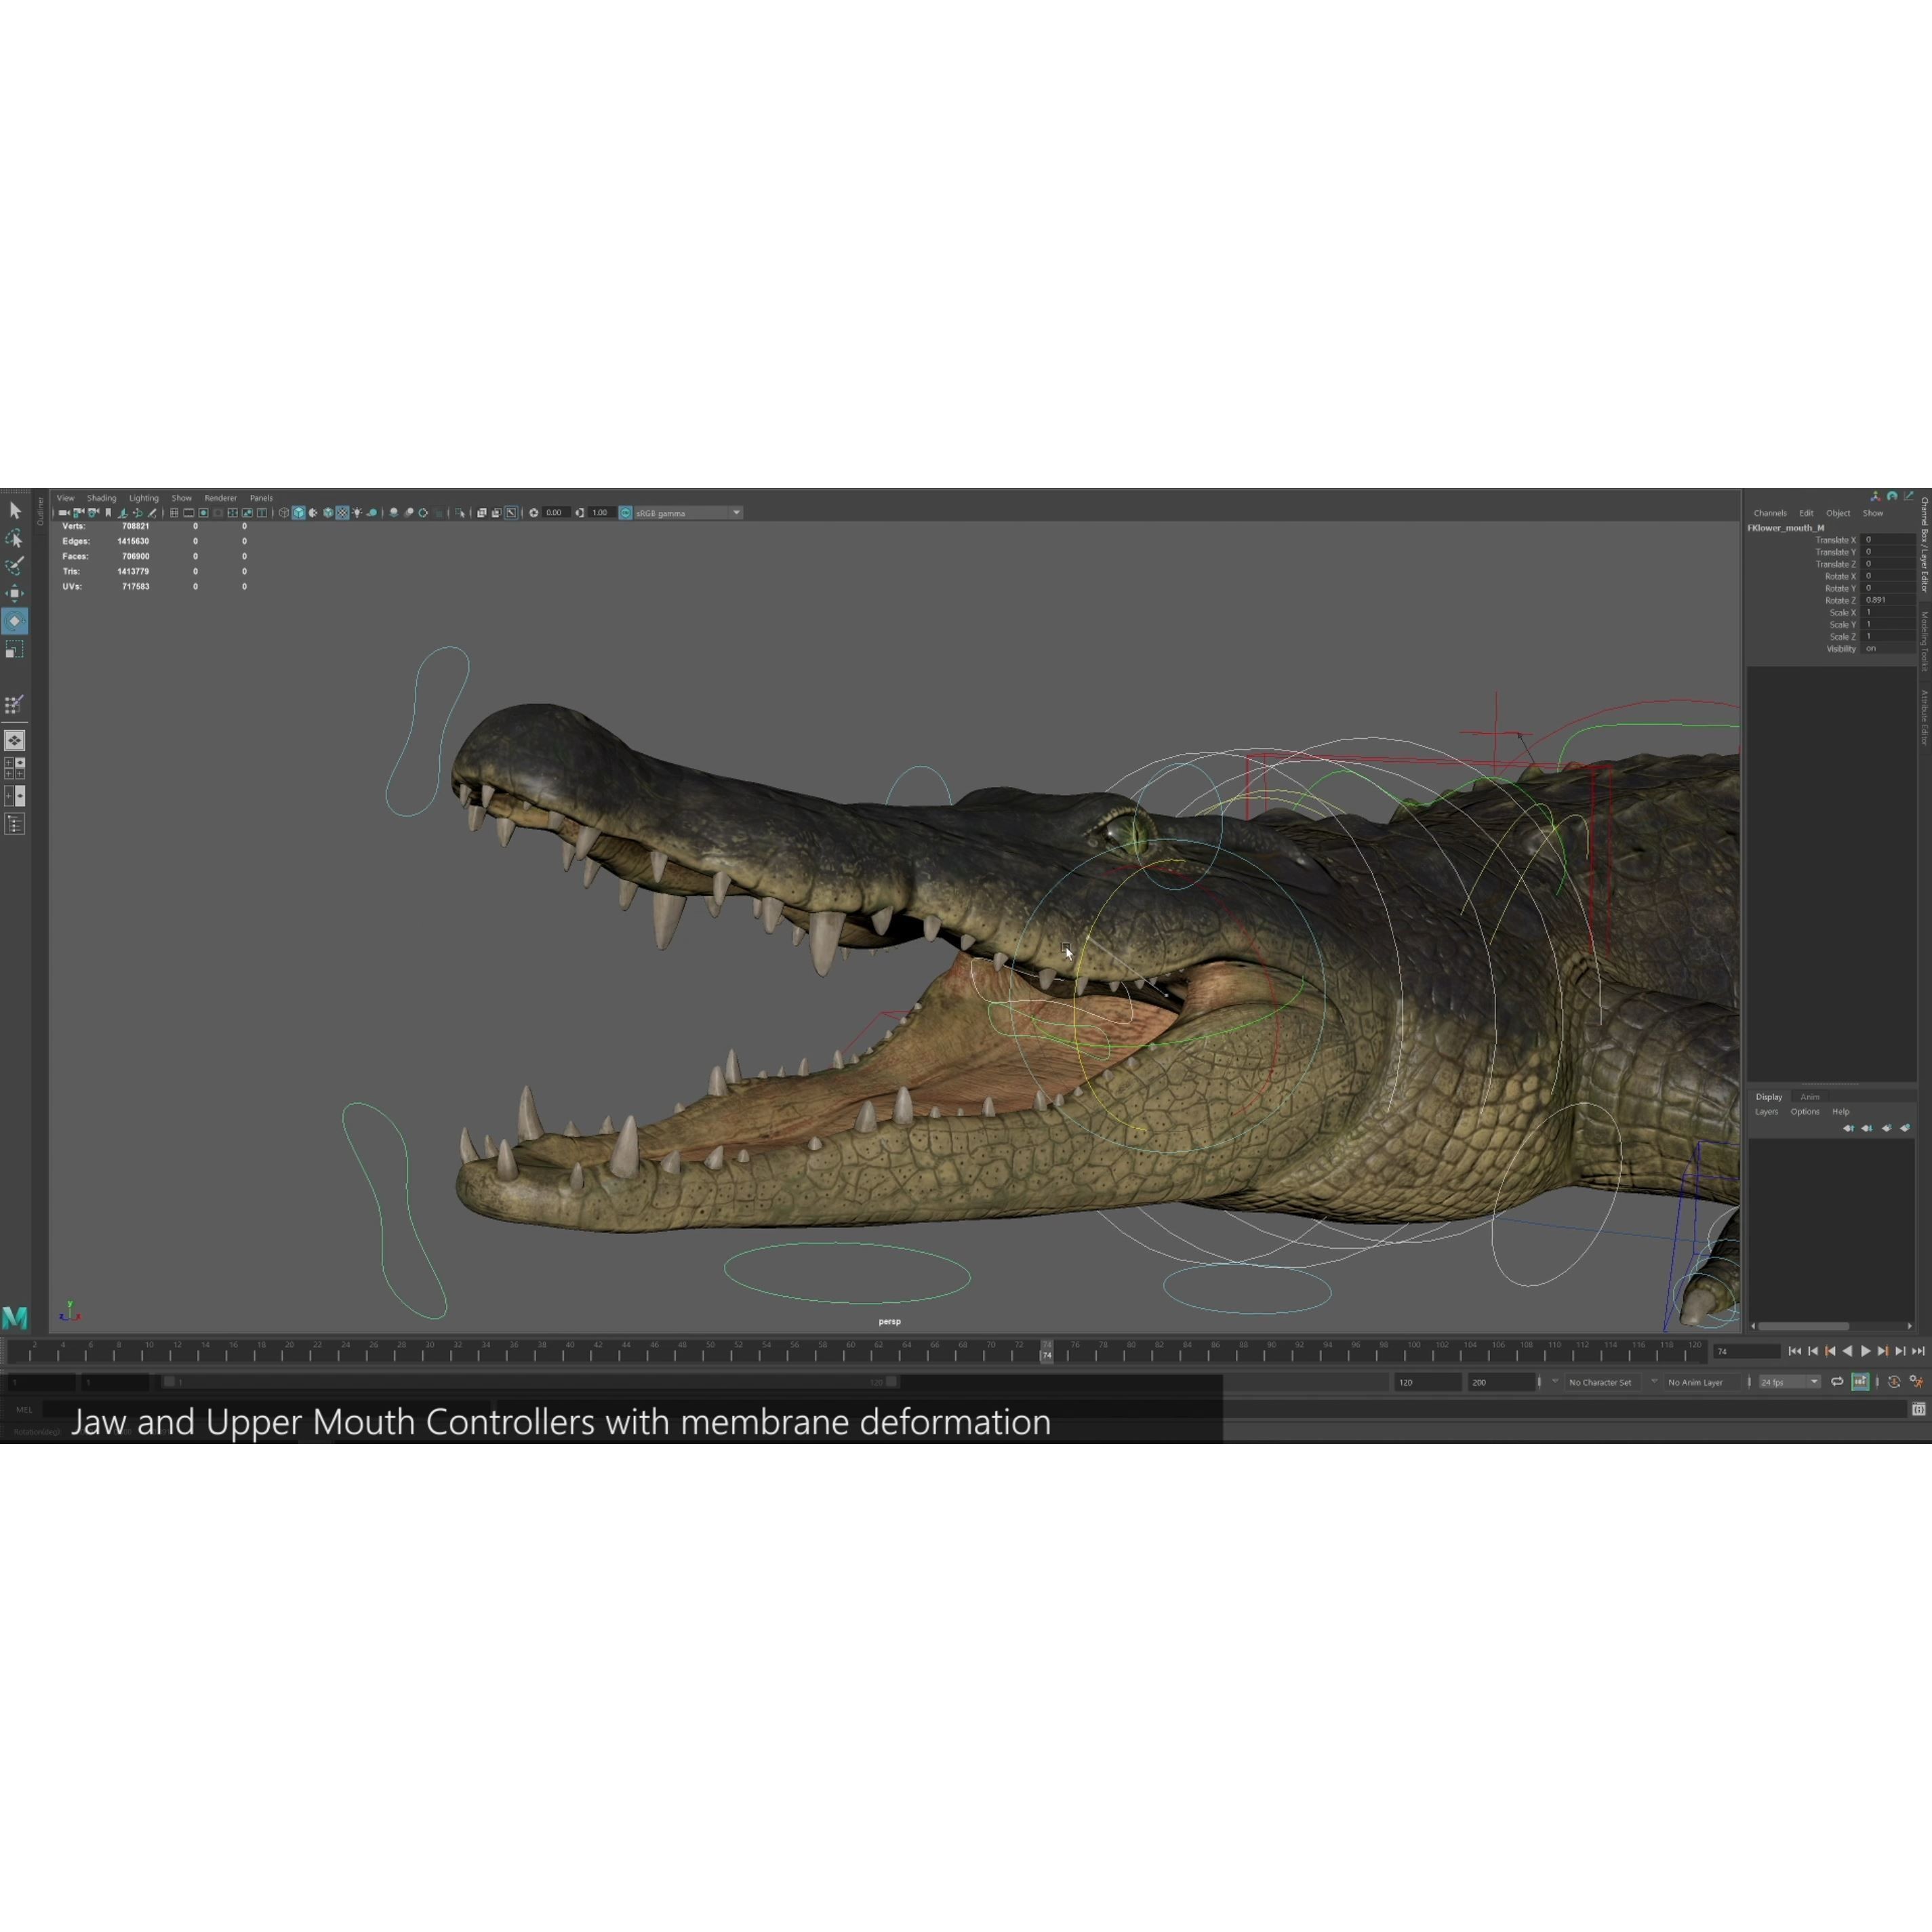Select the single perspective pane layout

pyautogui.click(x=15, y=741)
